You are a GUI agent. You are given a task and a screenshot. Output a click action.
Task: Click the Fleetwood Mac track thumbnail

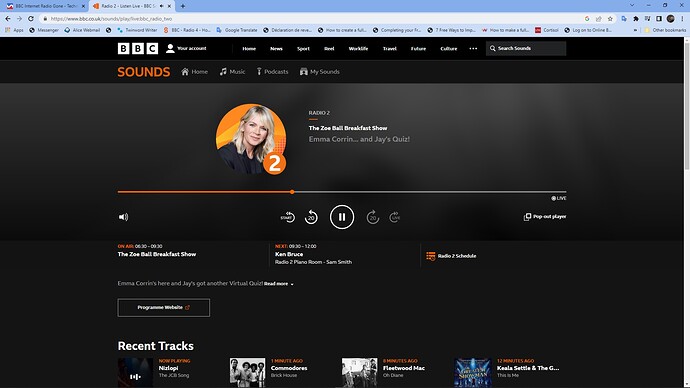coord(360,373)
